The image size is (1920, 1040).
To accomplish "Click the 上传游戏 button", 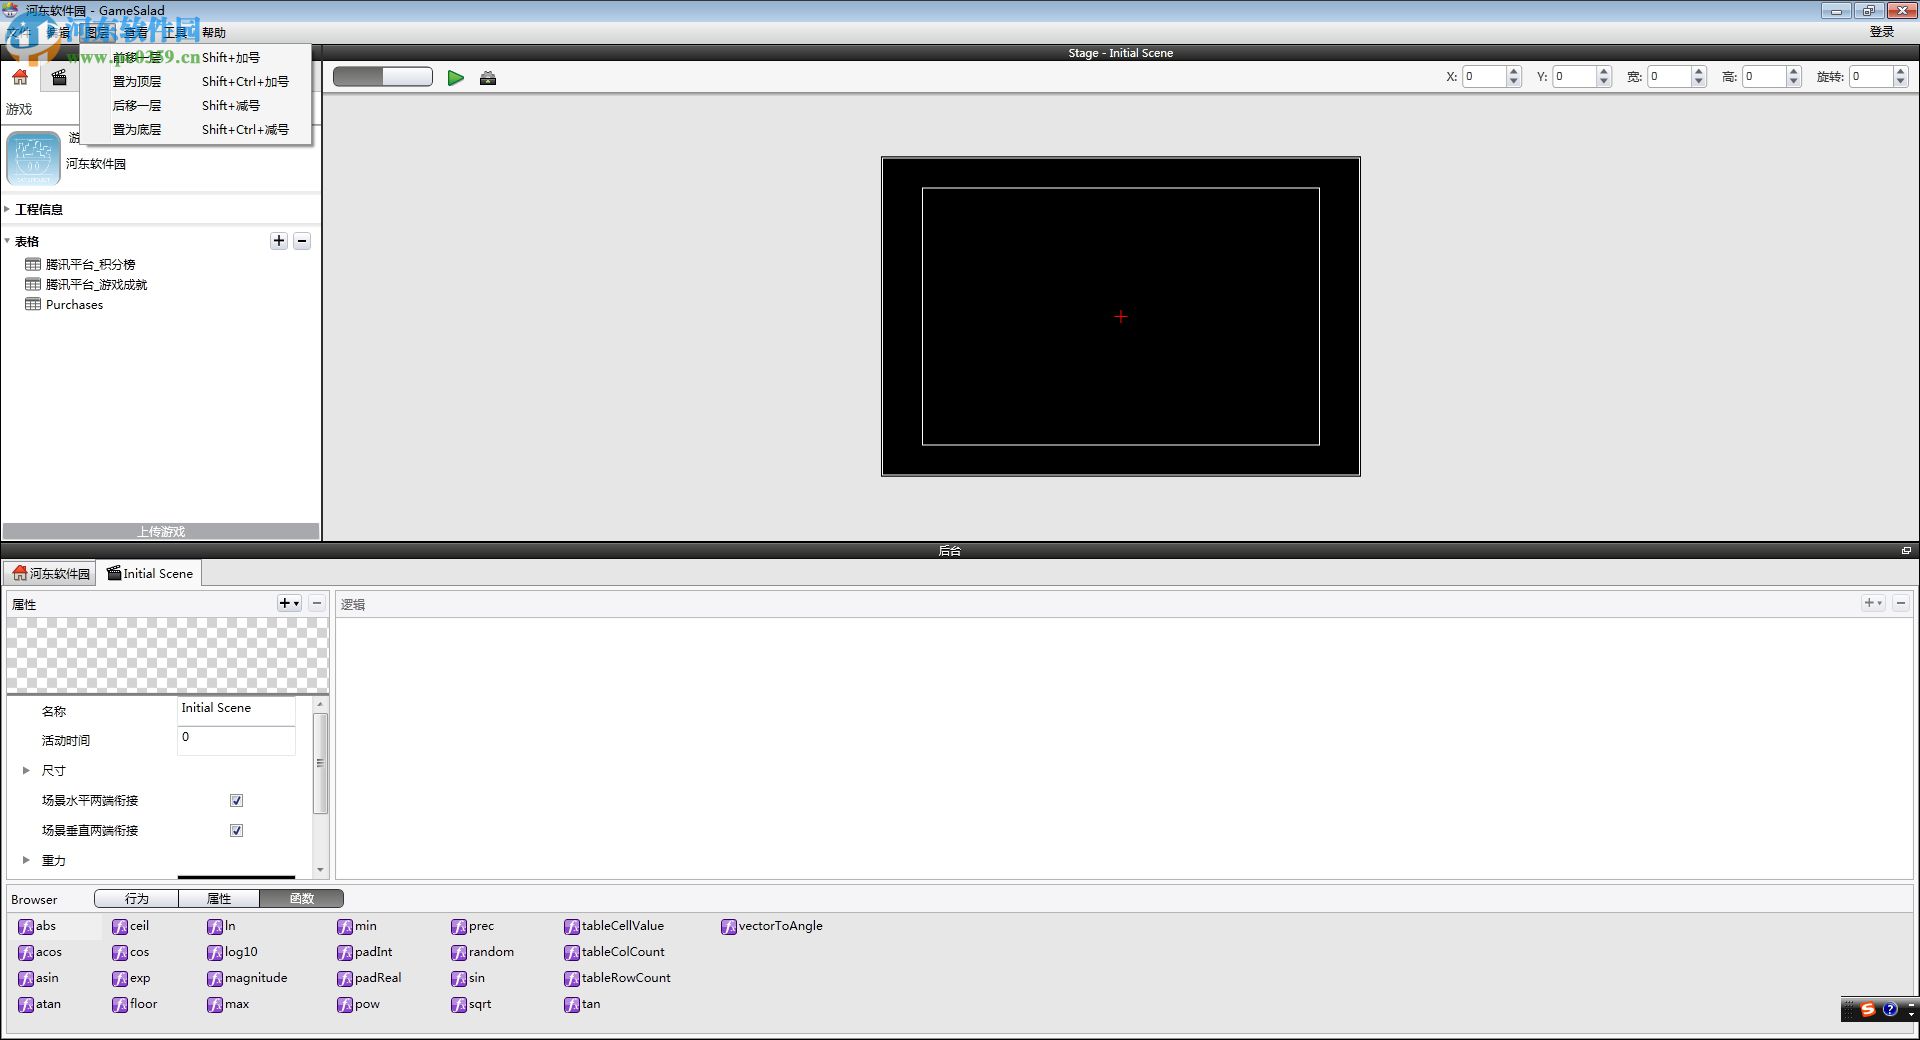I will coord(161,531).
